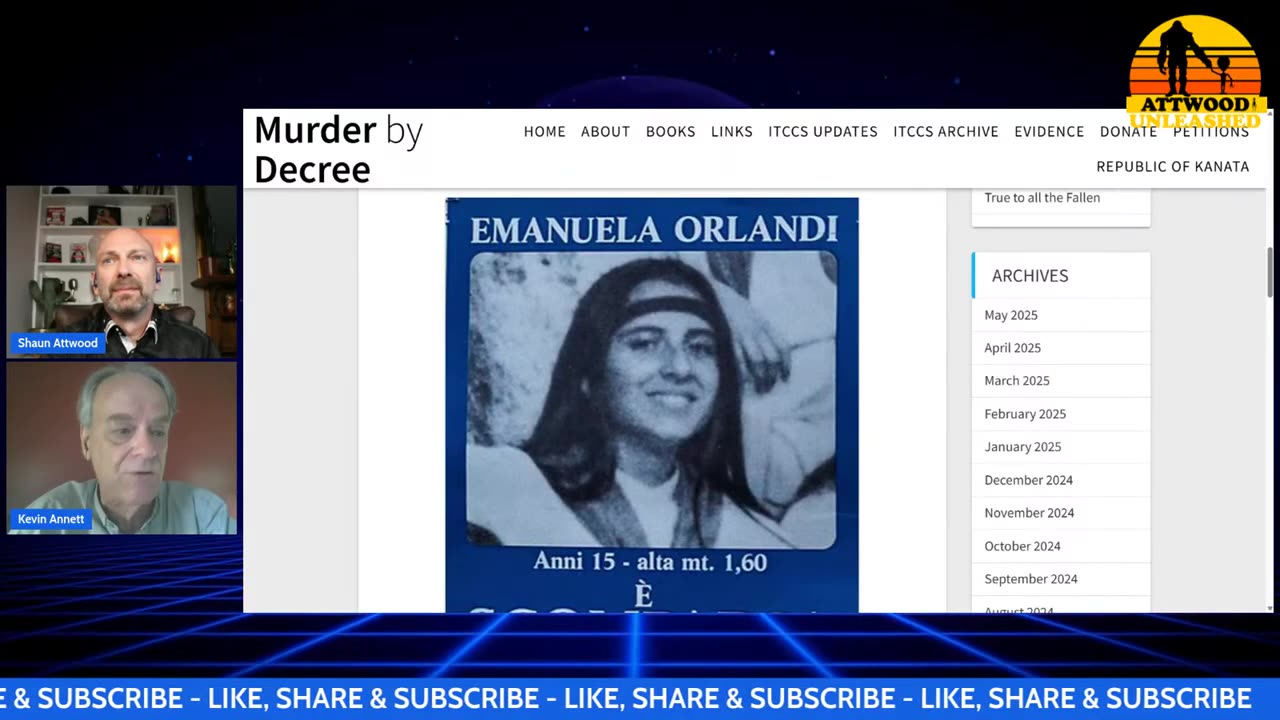This screenshot has height=720, width=1280.
Task: Open the November 2024 archive
Action: 1029,513
